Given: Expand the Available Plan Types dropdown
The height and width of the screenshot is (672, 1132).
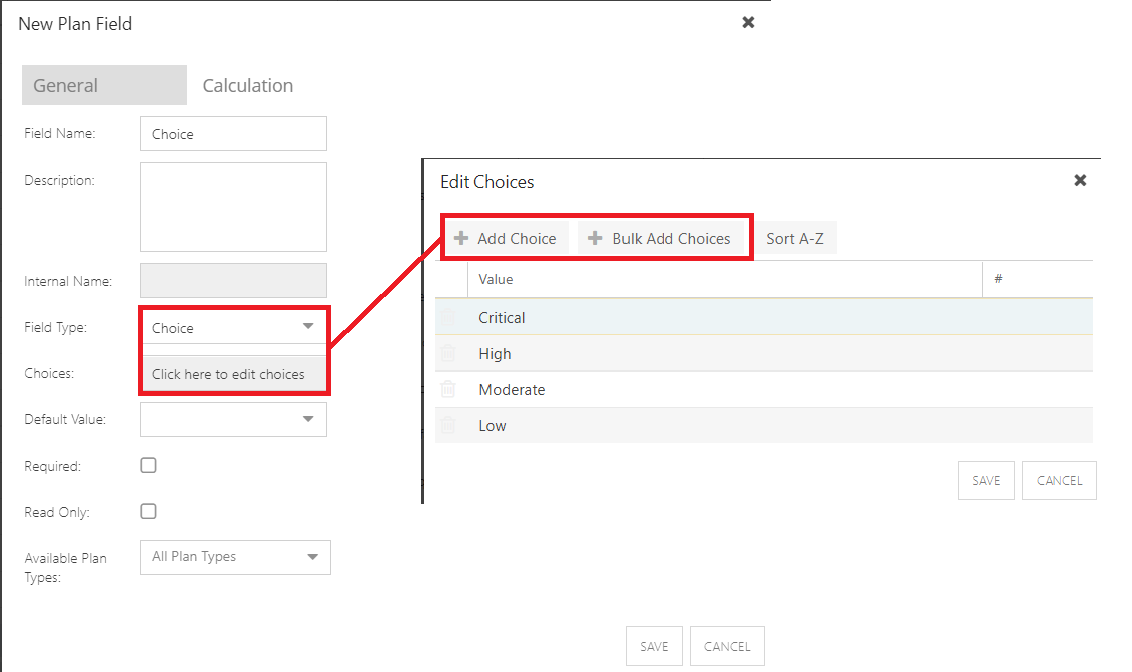Looking at the screenshot, I should pos(235,557).
